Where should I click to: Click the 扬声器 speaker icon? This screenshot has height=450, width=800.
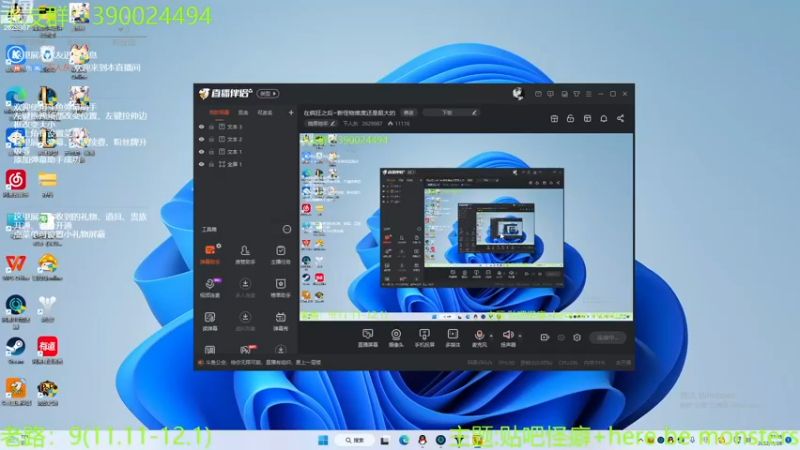click(508, 335)
